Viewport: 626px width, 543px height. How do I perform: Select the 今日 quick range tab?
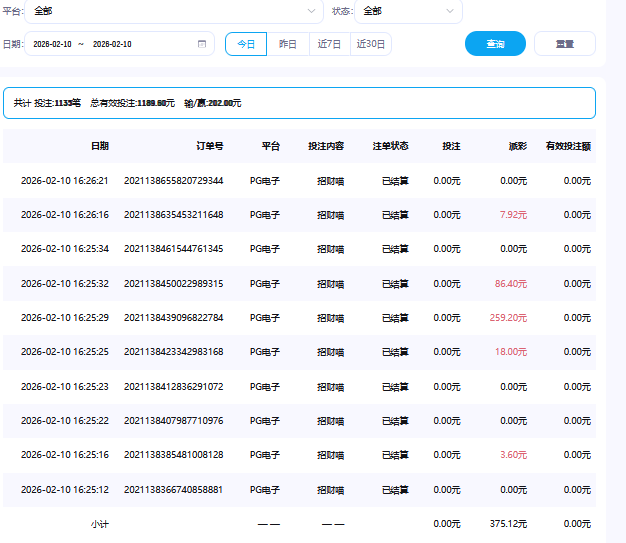click(x=246, y=44)
